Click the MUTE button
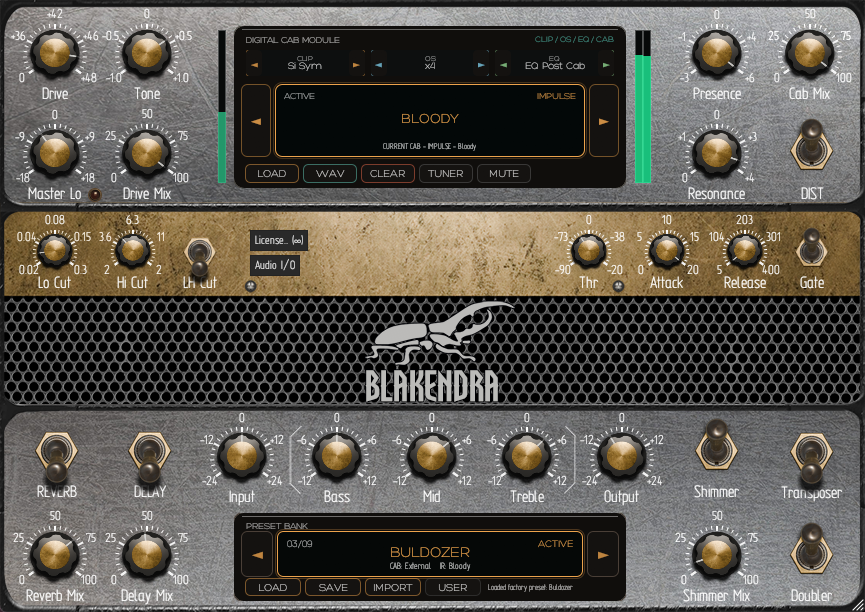Image resolution: width=865 pixels, height=612 pixels. 504,173
